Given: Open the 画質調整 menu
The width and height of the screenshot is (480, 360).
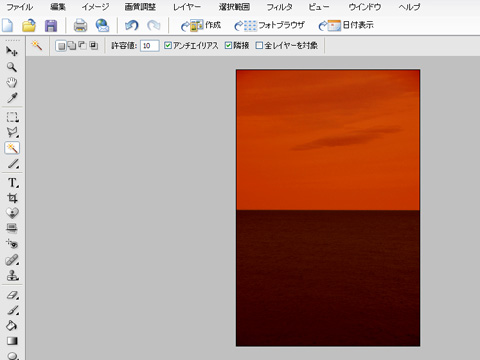Looking at the screenshot, I should [140, 7].
